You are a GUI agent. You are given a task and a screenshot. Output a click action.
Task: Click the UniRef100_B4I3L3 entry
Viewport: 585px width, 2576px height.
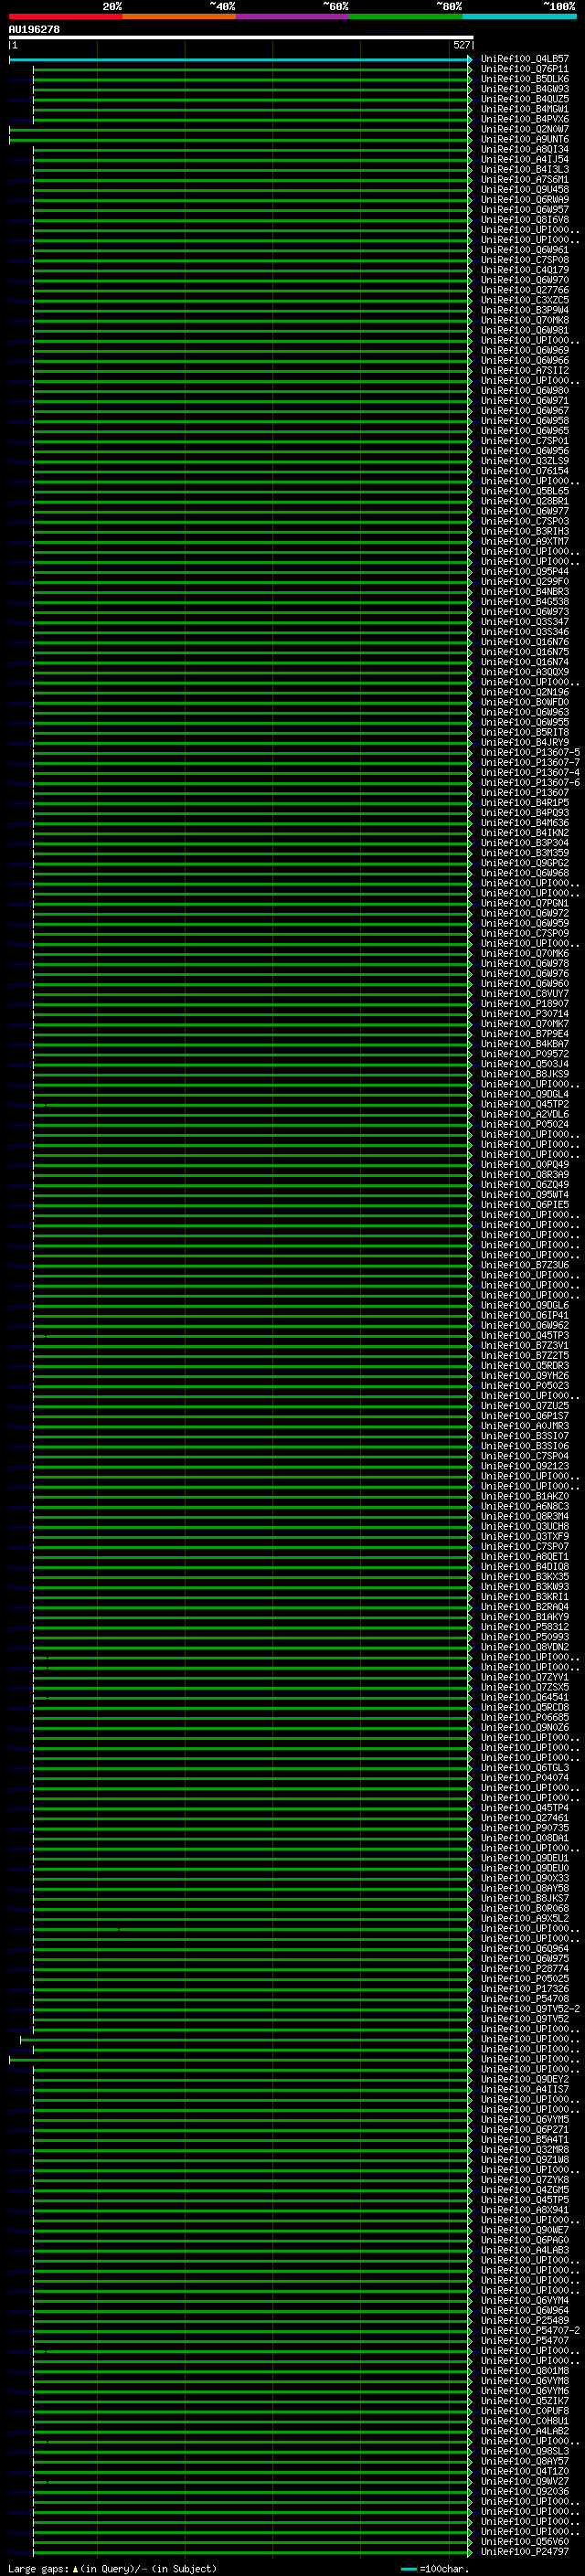point(525,169)
